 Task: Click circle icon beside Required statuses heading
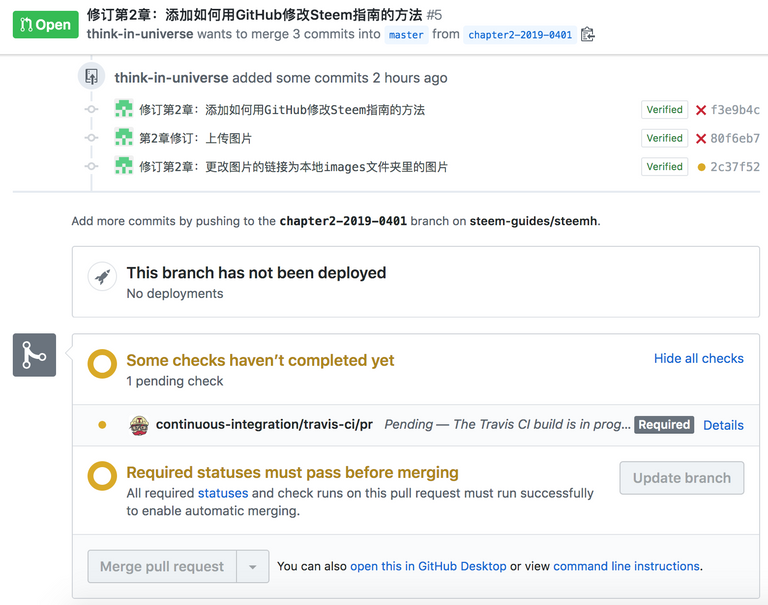[102, 476]
